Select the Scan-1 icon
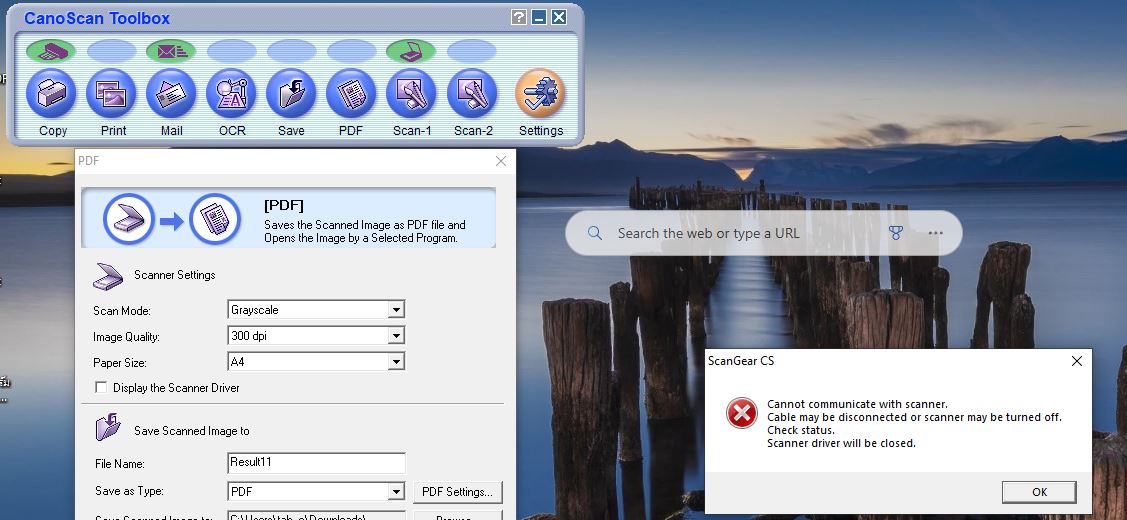 click(411, 93)
